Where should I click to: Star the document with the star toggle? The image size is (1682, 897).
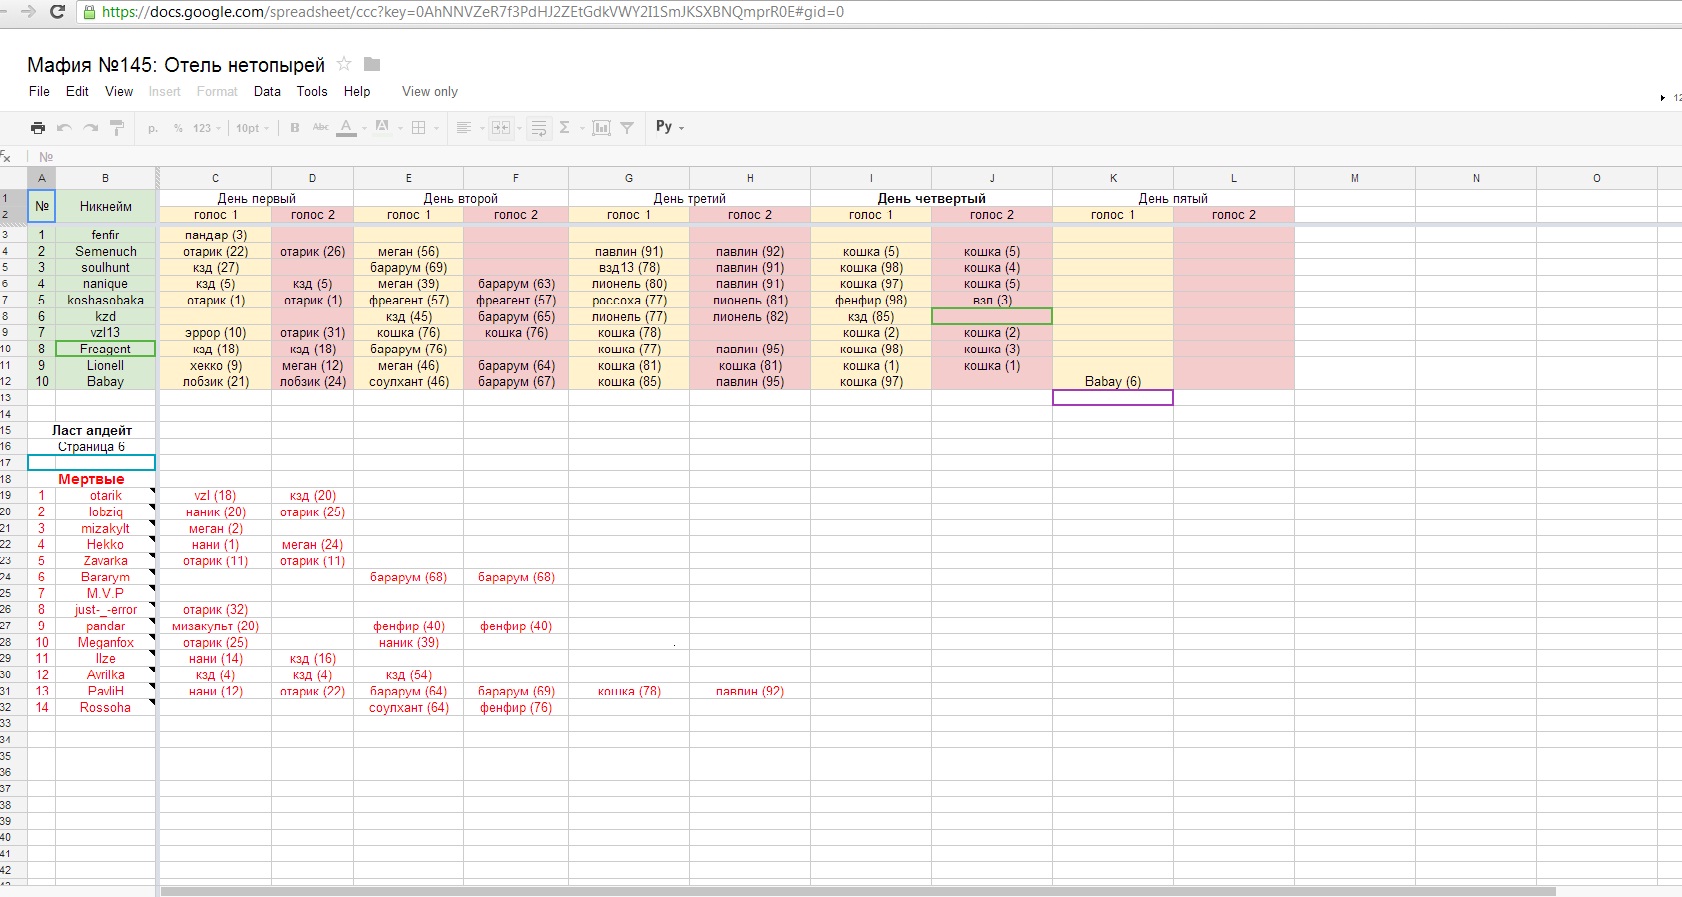click(x=344, y=65)
